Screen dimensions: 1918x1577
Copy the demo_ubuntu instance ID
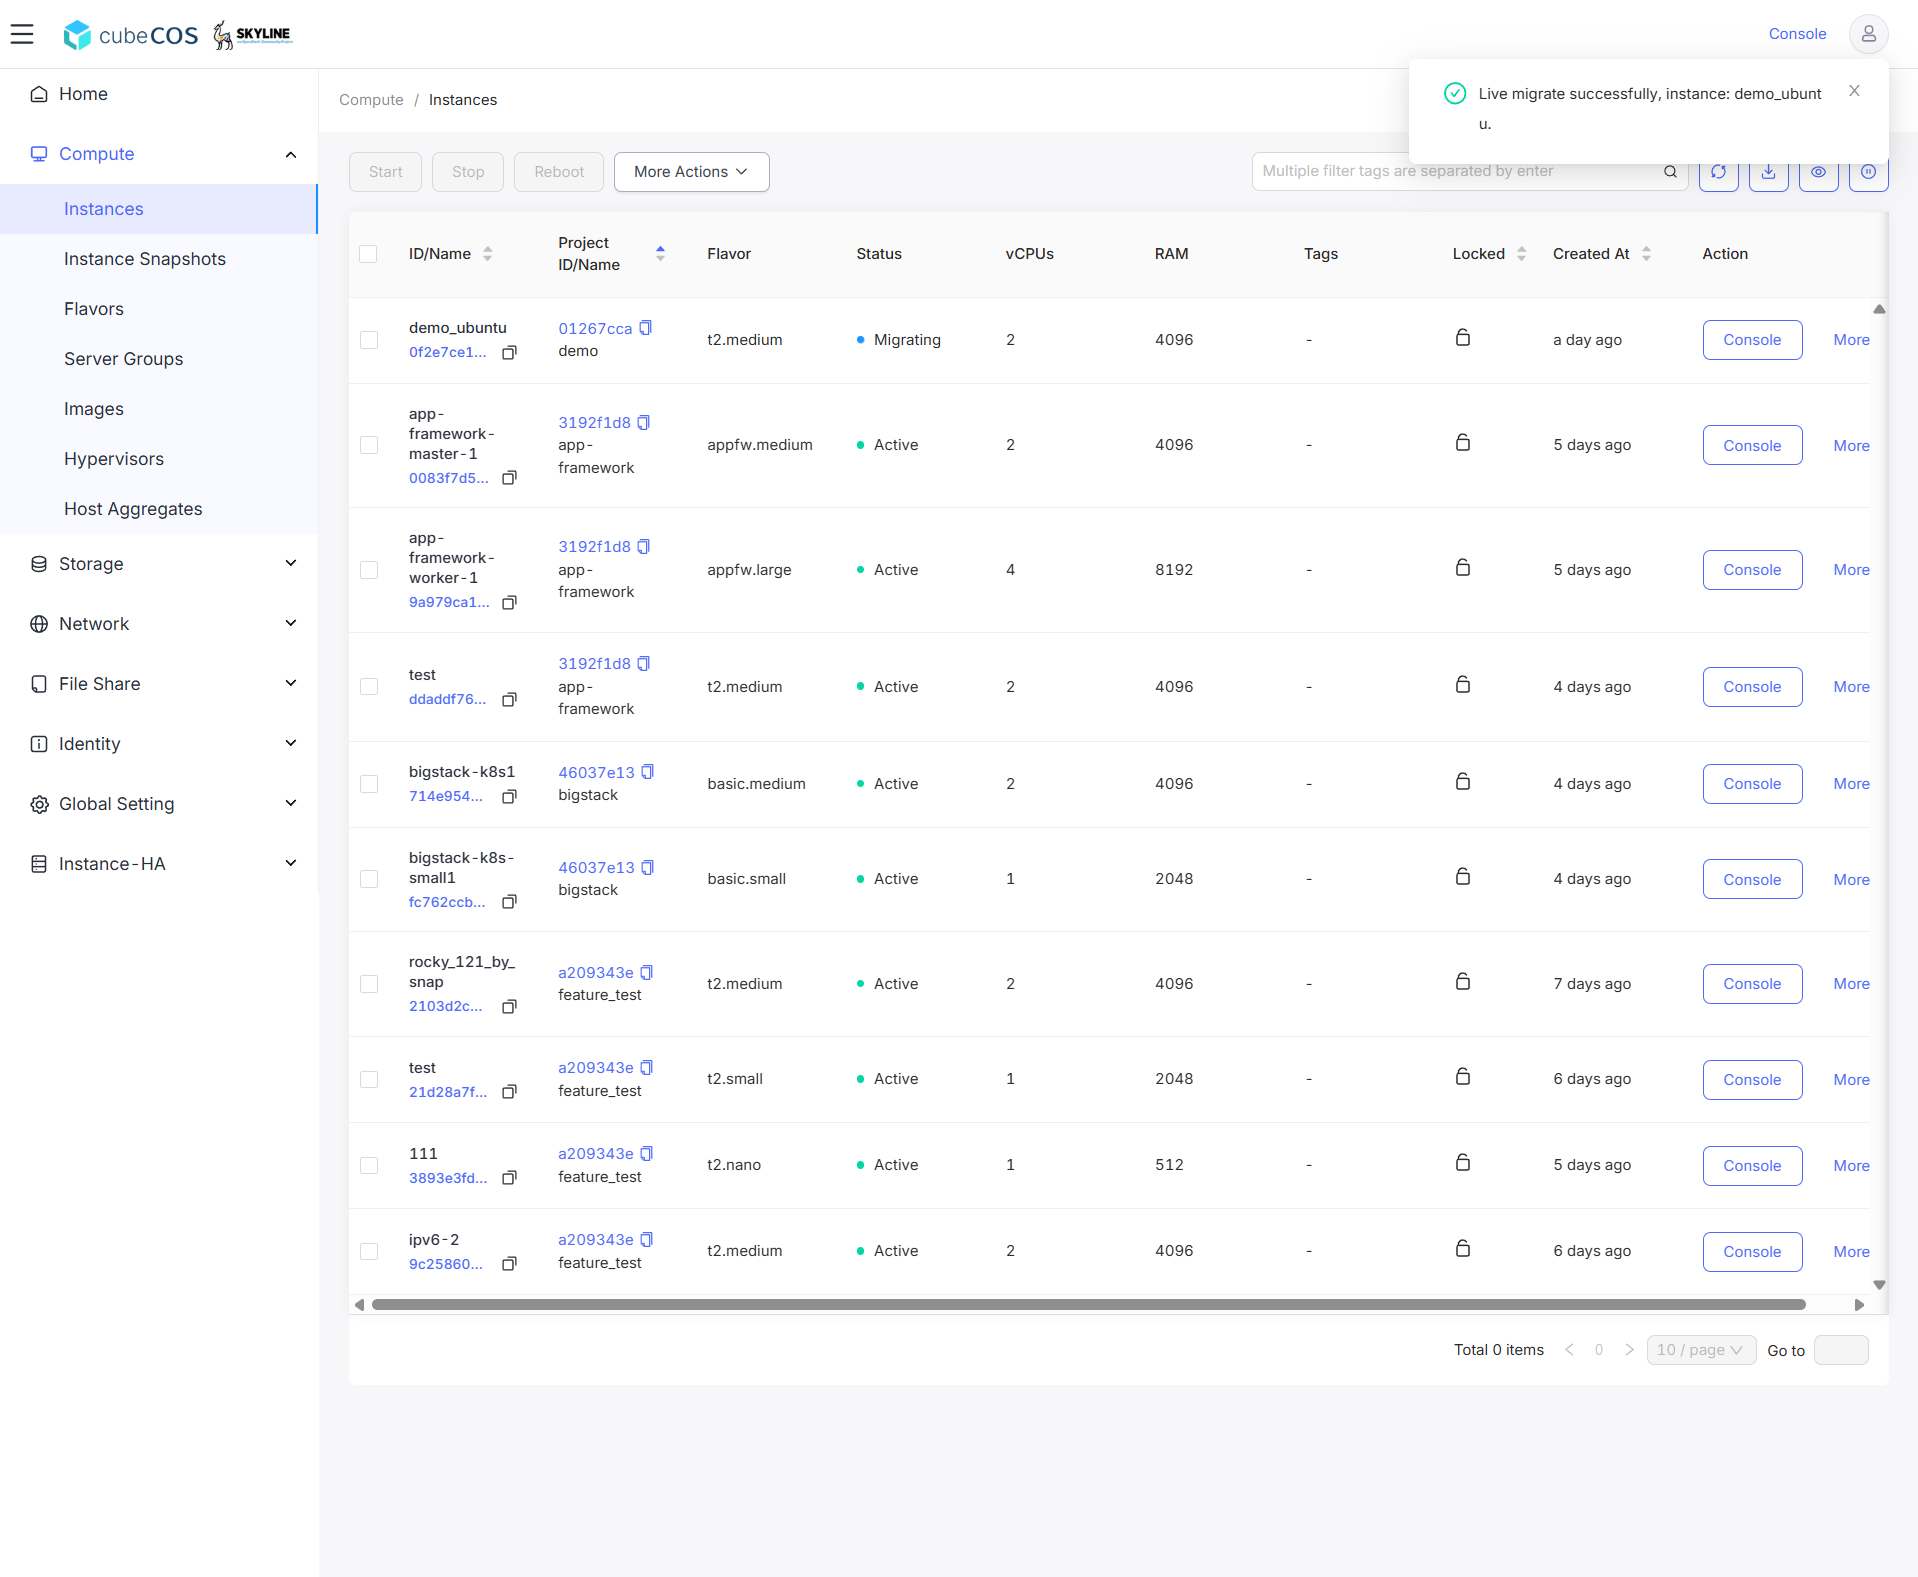(x=509, y=352)
